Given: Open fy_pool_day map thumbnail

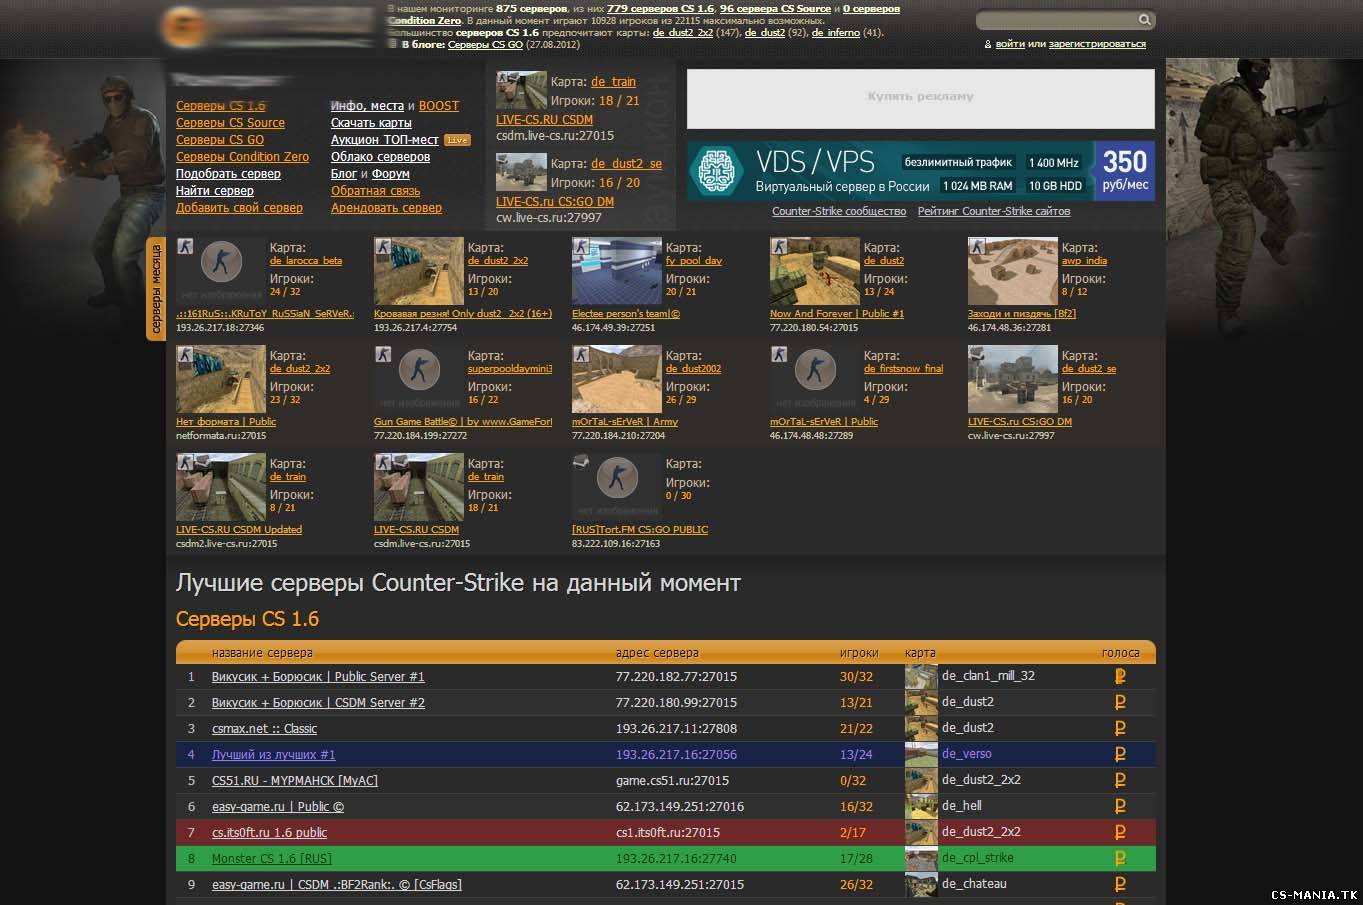Looking at the screenshot, I should tap(617, 271).
